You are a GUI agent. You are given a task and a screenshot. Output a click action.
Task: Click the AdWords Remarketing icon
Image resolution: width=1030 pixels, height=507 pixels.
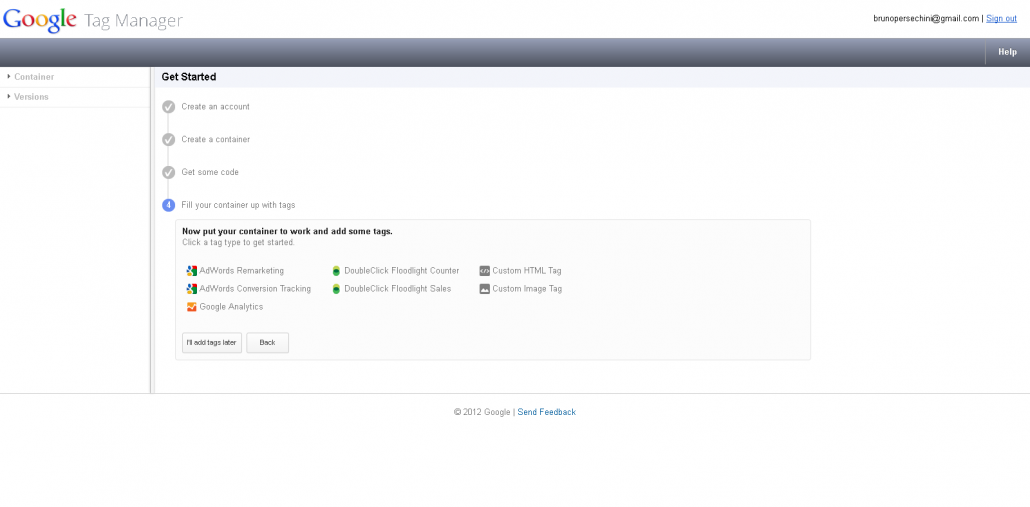[x=191, y=271]
